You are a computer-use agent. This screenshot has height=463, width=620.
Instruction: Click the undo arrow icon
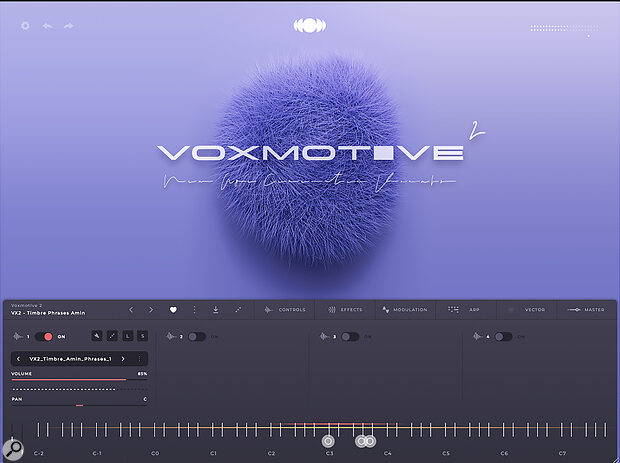point(47,26)
